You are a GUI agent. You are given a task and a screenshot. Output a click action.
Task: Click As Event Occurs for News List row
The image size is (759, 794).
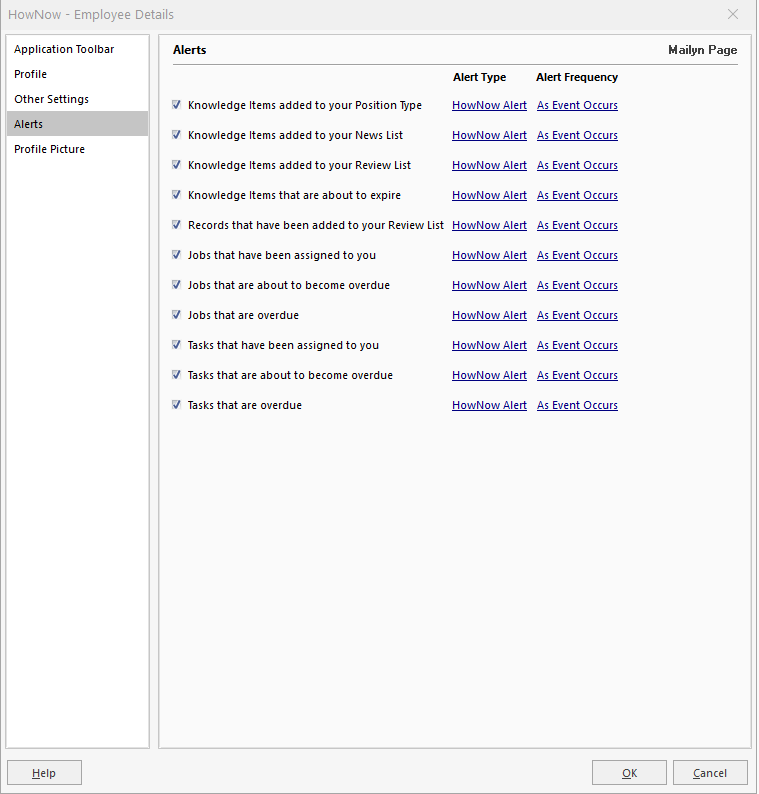coord(577,135)
